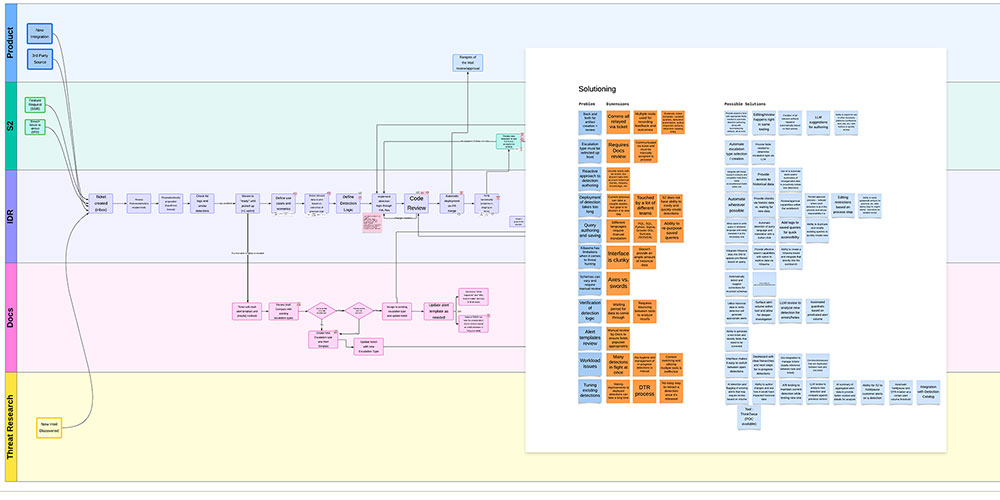
Task: Select the 'Provide access to historical data' note
Action: point(763,180)
